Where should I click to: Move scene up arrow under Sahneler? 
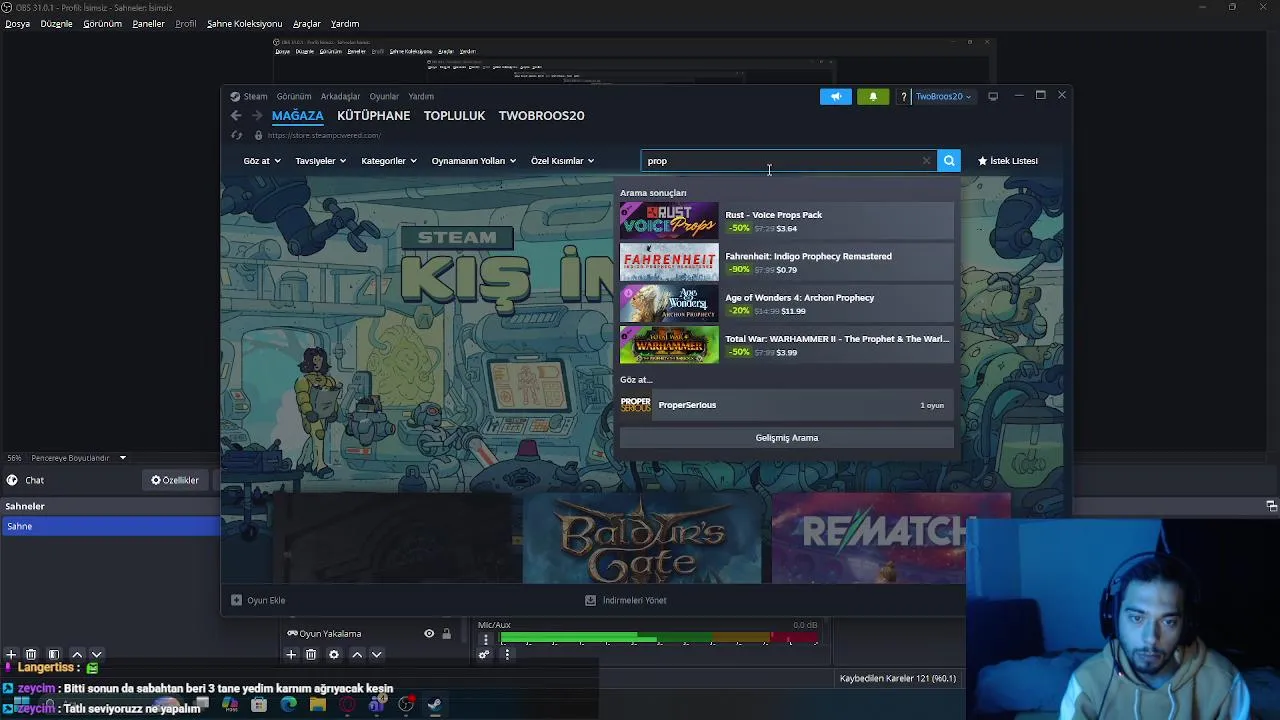(x=77, y=655)
